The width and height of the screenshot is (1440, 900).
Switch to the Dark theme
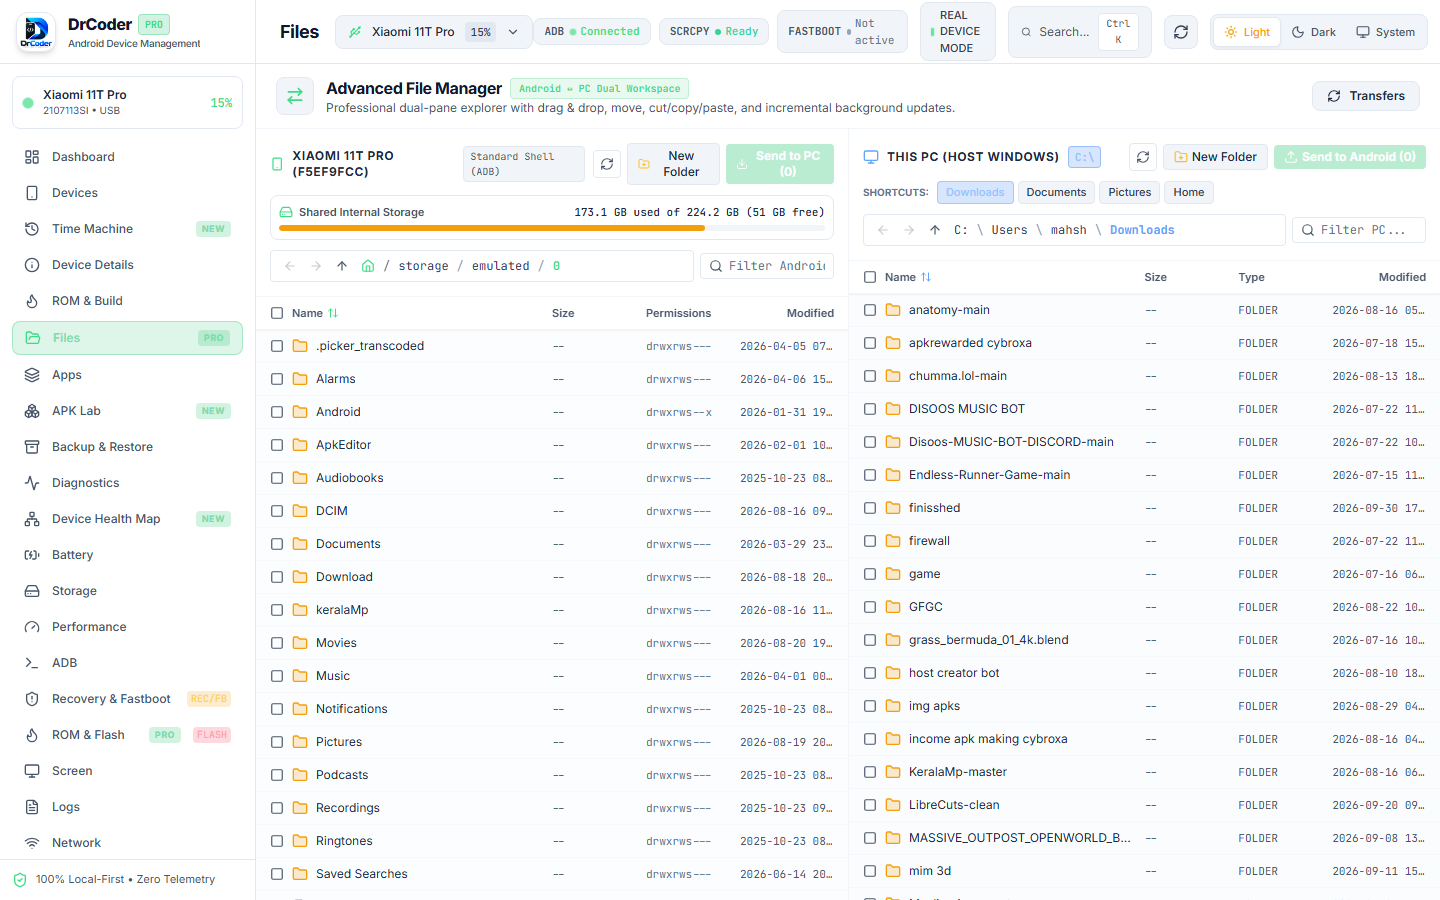pyautogui.click(x=1314, y=32)
